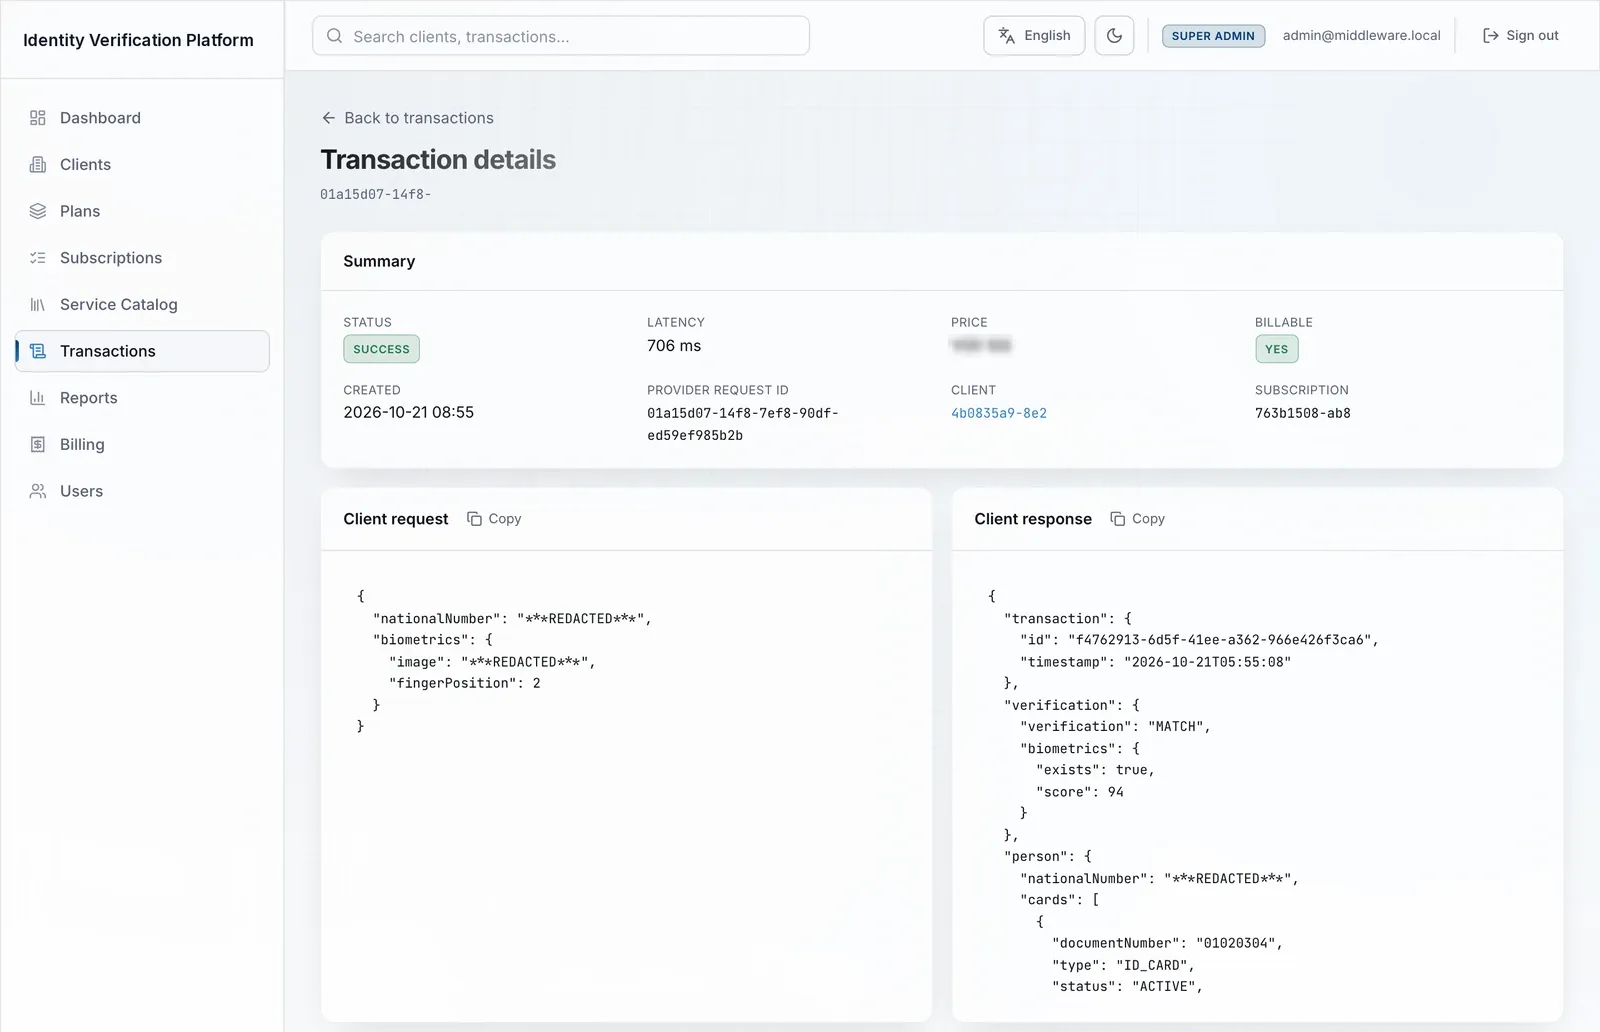
Task: Open Subscriptions in the sidebar
Action: click(x=142, y=258)
